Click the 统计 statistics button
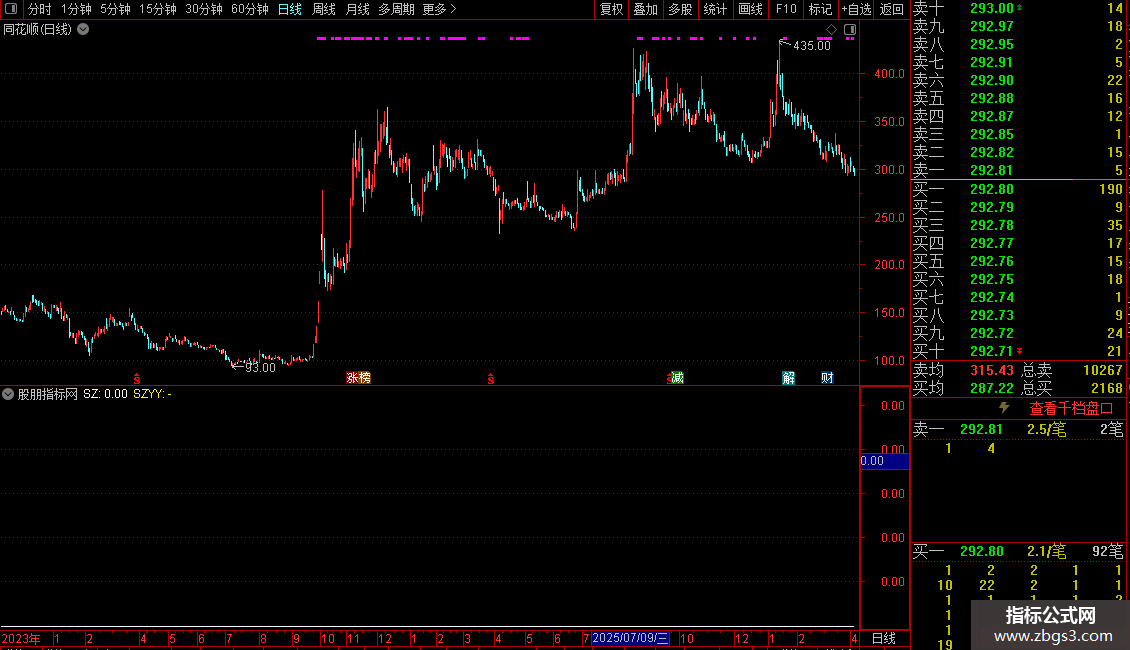This screenshot has height=650, width=1130. tap(715, 9)
